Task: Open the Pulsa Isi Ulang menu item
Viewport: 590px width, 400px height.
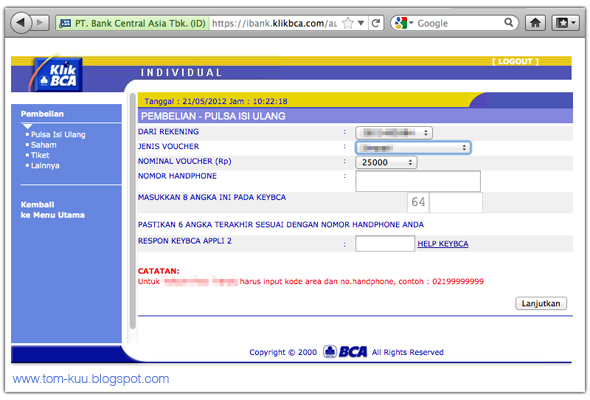Action: click(58, 135)
